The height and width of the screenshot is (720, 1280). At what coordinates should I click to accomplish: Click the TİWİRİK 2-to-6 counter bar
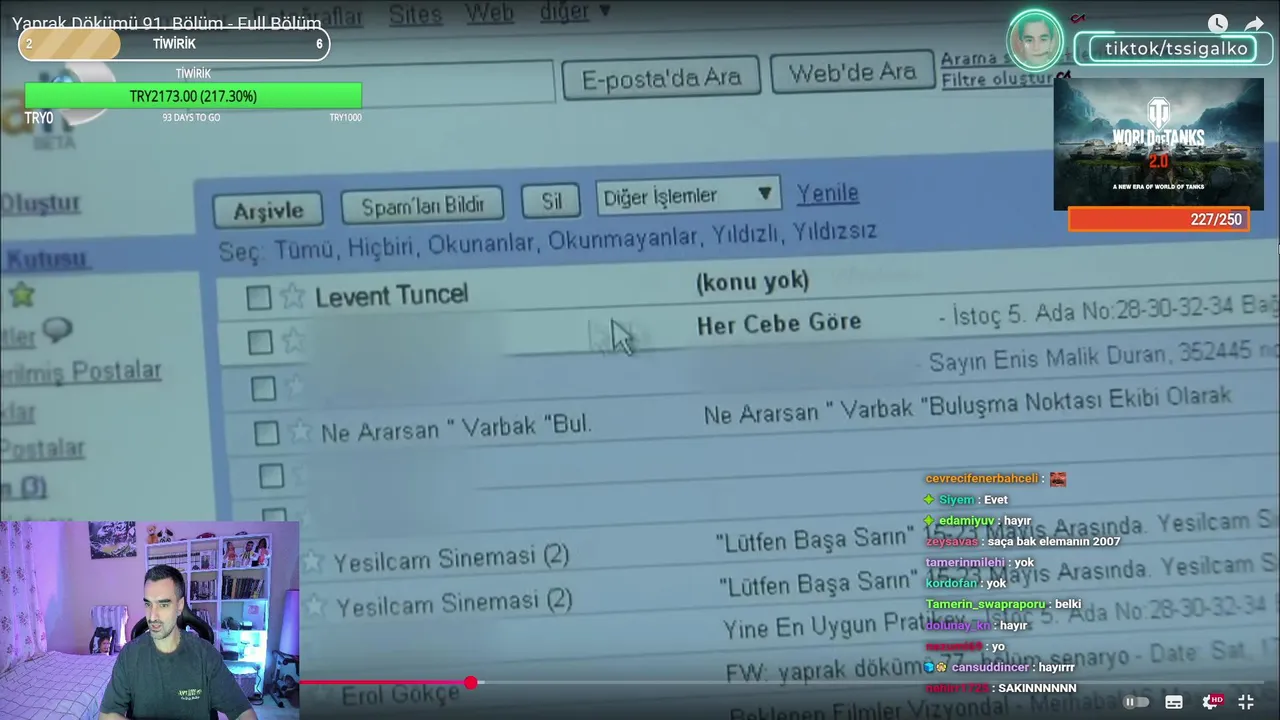pos(174,44)
